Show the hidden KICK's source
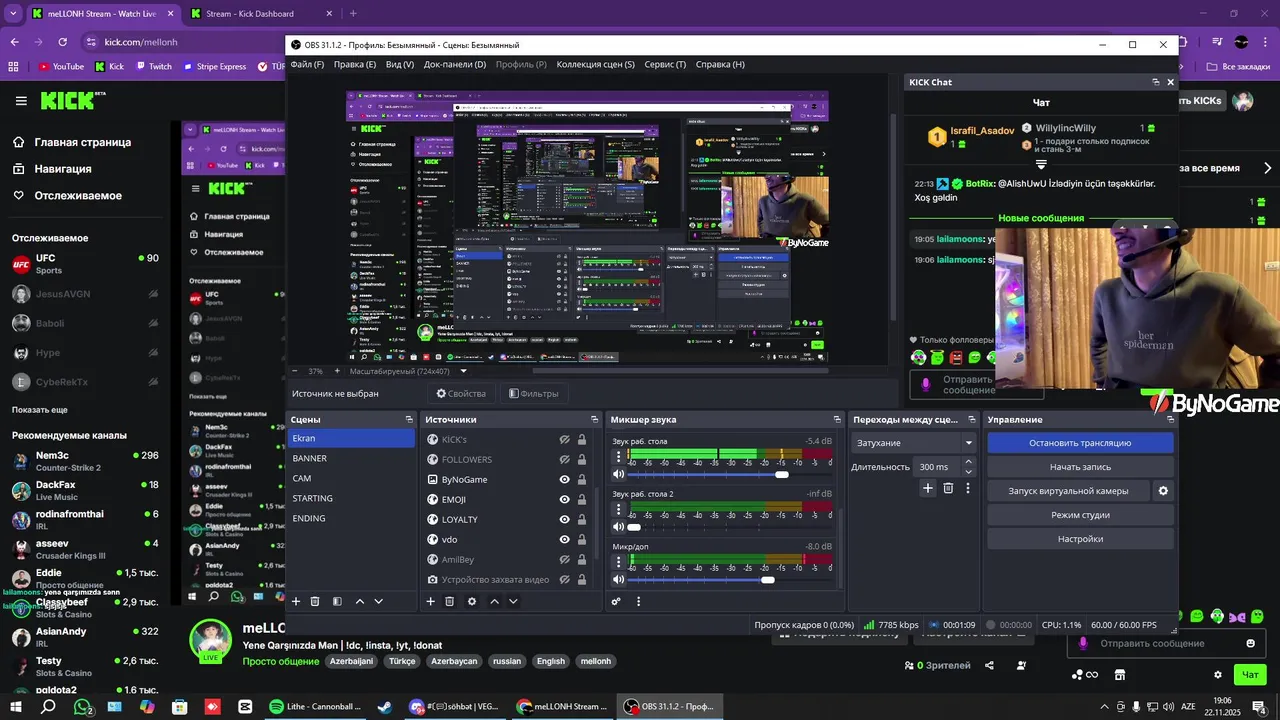1280x720 pixels. [x=564, y=440]
